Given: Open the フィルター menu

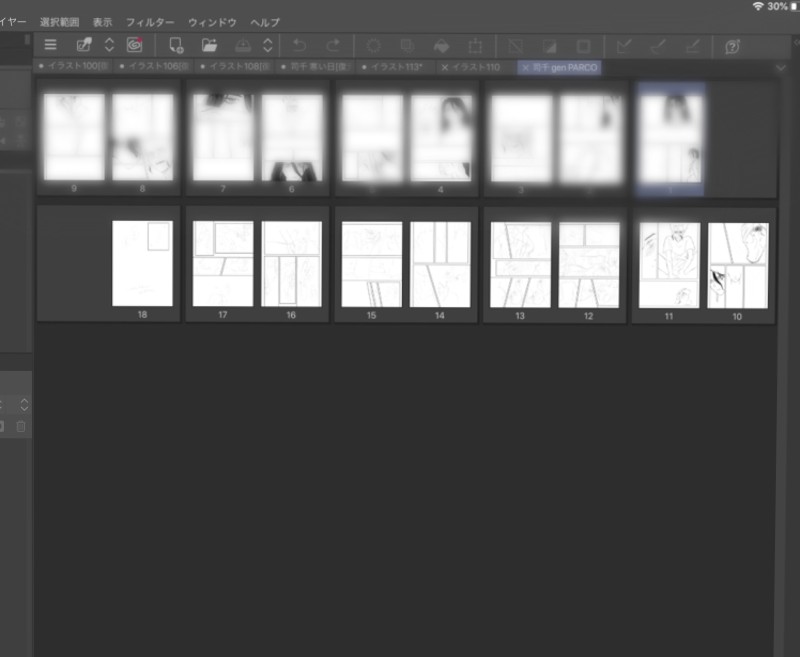Looking at the screenshot, I should (x=150, y=22).
